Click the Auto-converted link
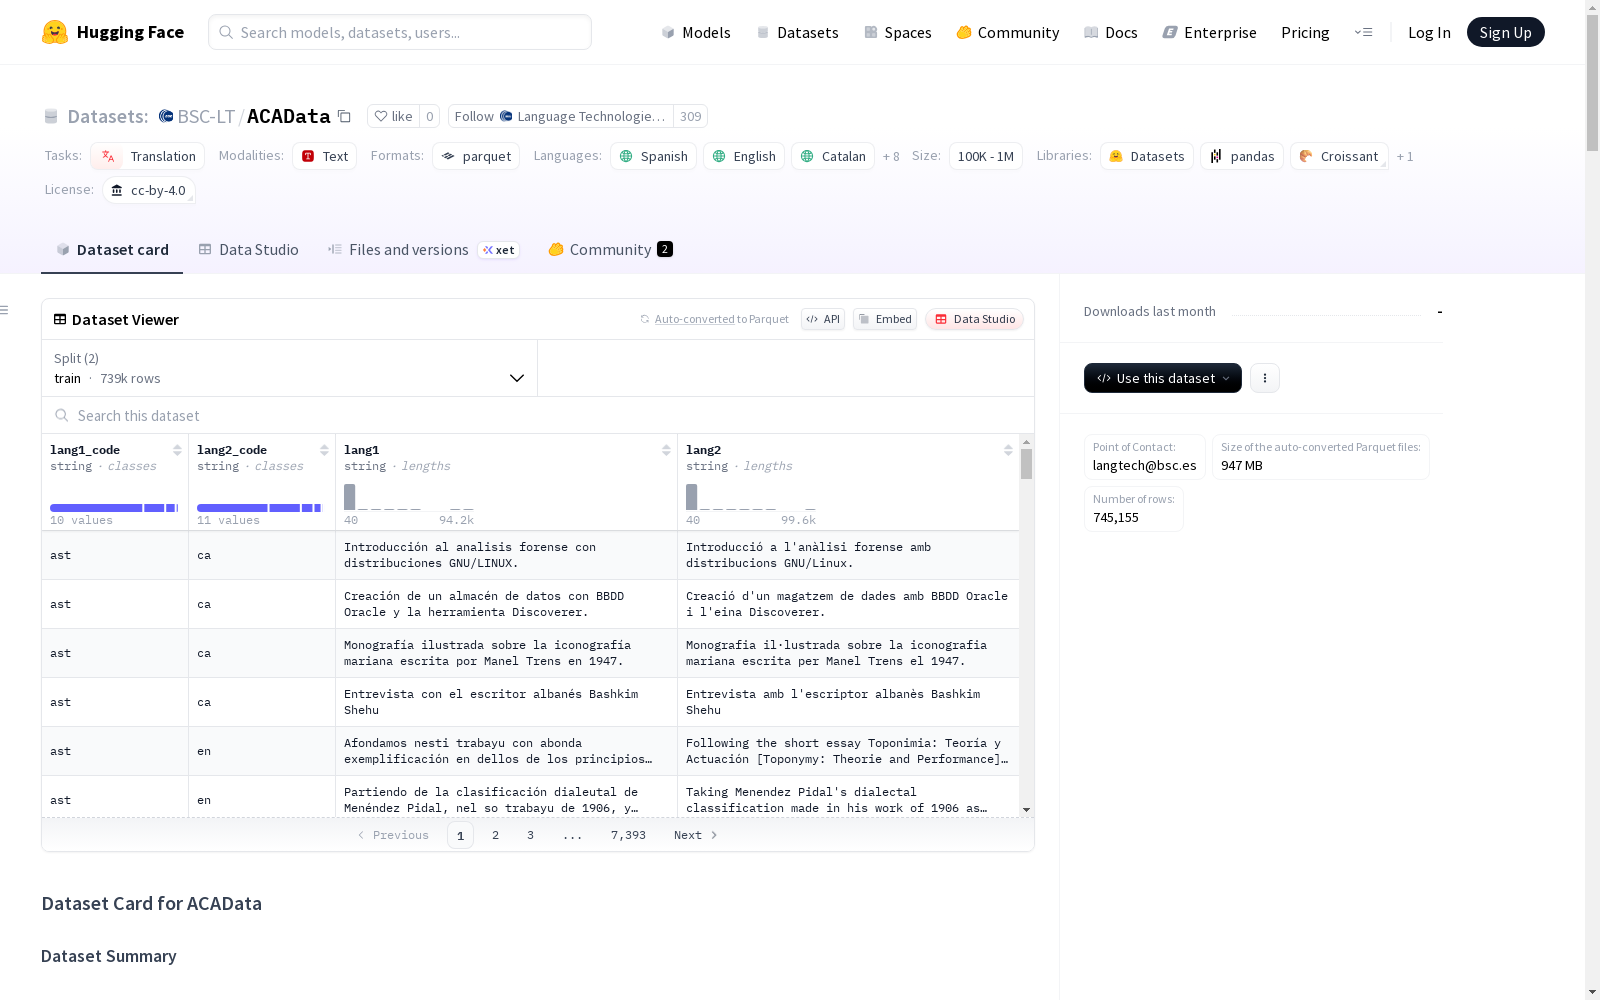Image resolution: width=1600 pixels, height=1000 pixels. (x=695, y=319)
